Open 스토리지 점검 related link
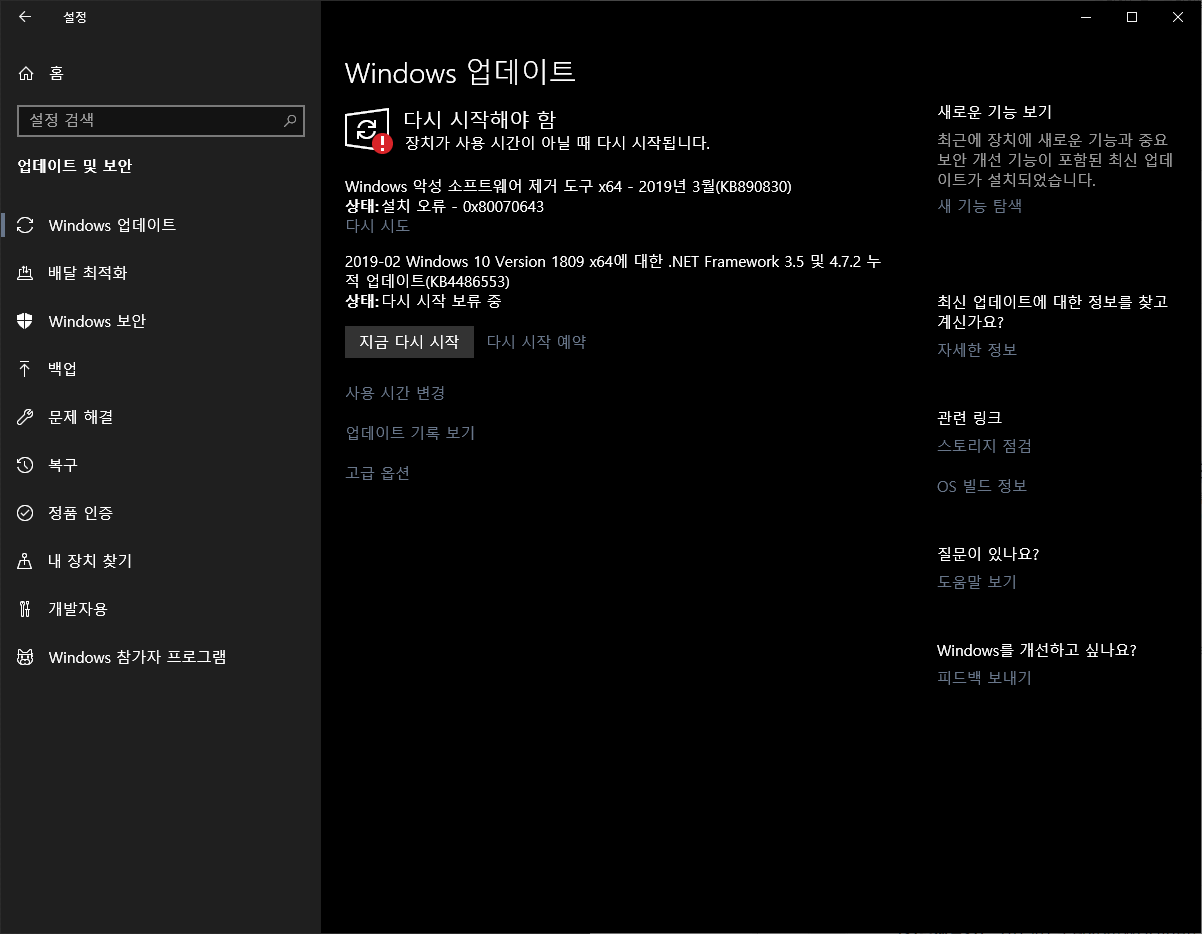 [984, 446]
